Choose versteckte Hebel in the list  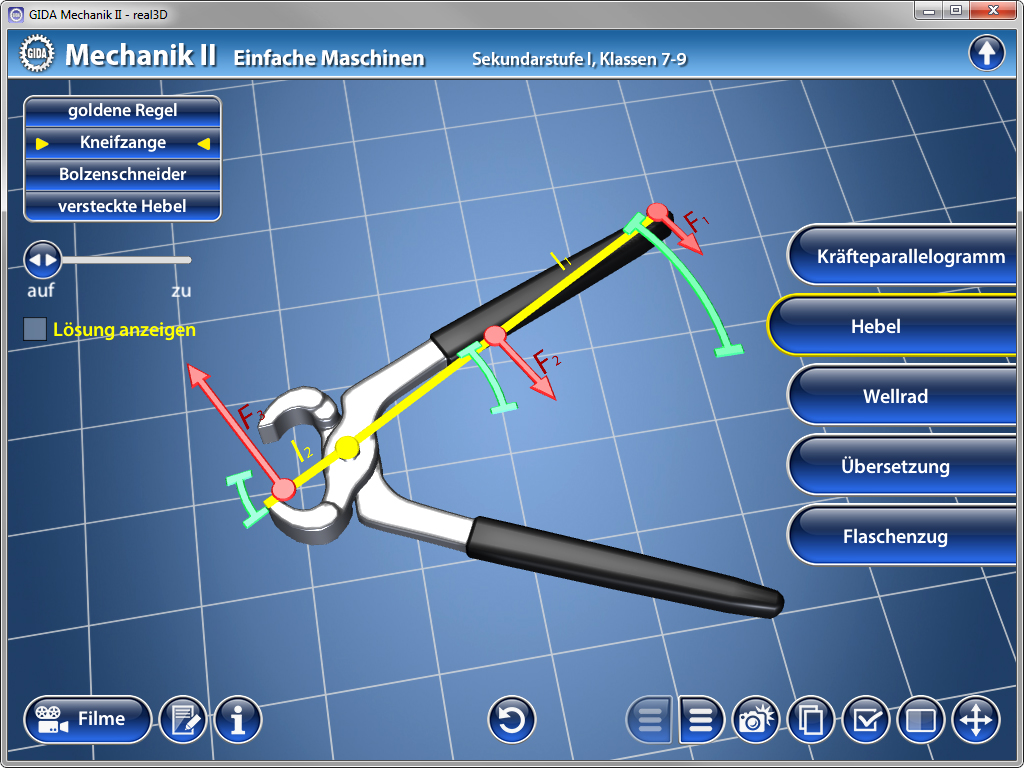click(x=122, y=206)
